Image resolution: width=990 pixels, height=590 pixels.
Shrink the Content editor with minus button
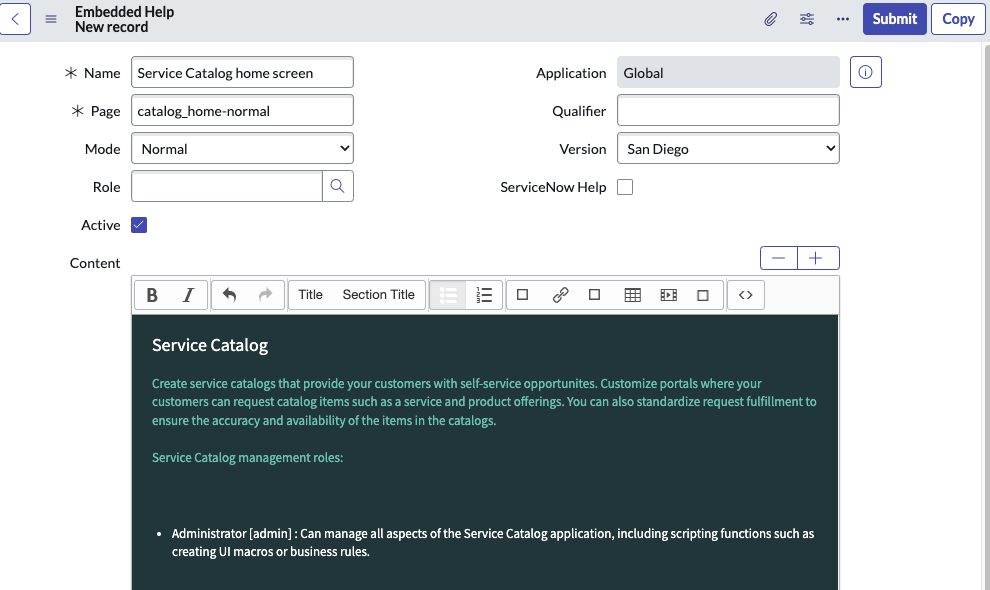(x=778, y=258)
